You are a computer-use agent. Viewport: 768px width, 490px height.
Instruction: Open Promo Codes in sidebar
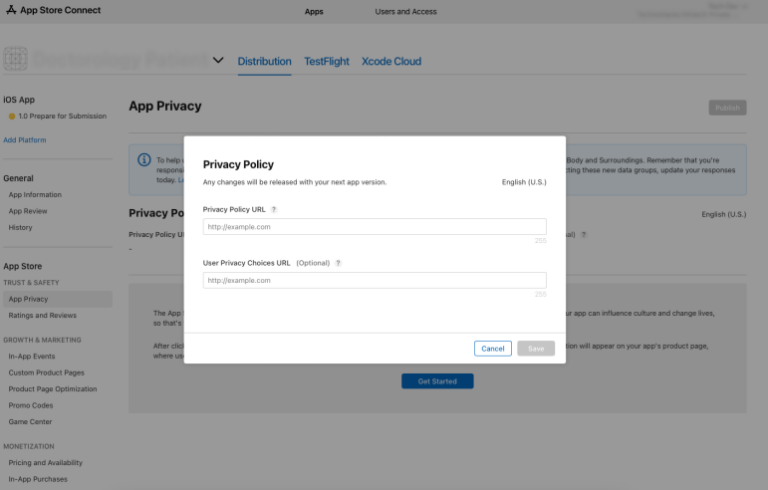(31, 406)
